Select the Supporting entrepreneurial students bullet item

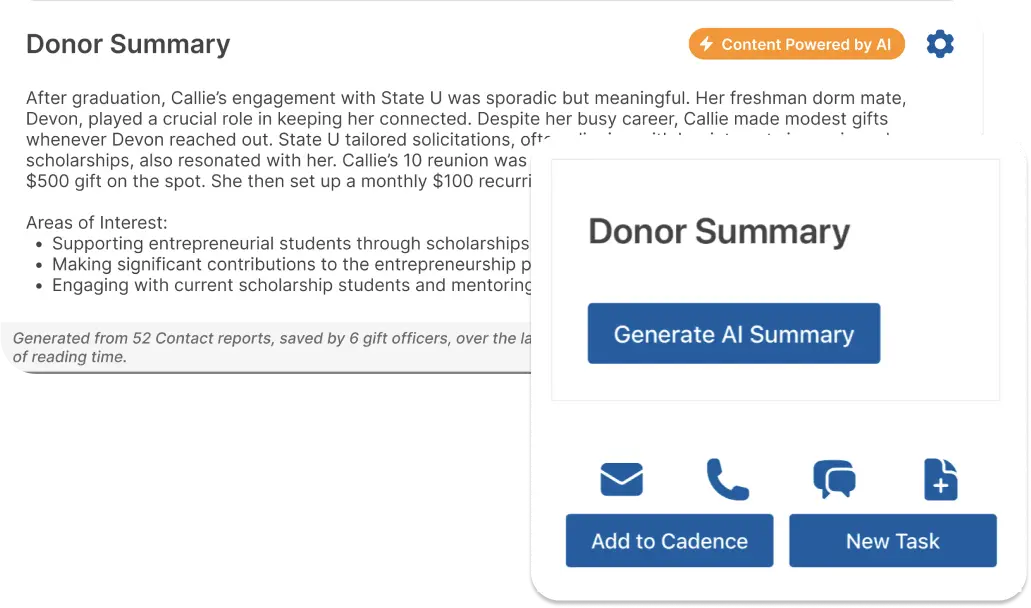[290, 243]
